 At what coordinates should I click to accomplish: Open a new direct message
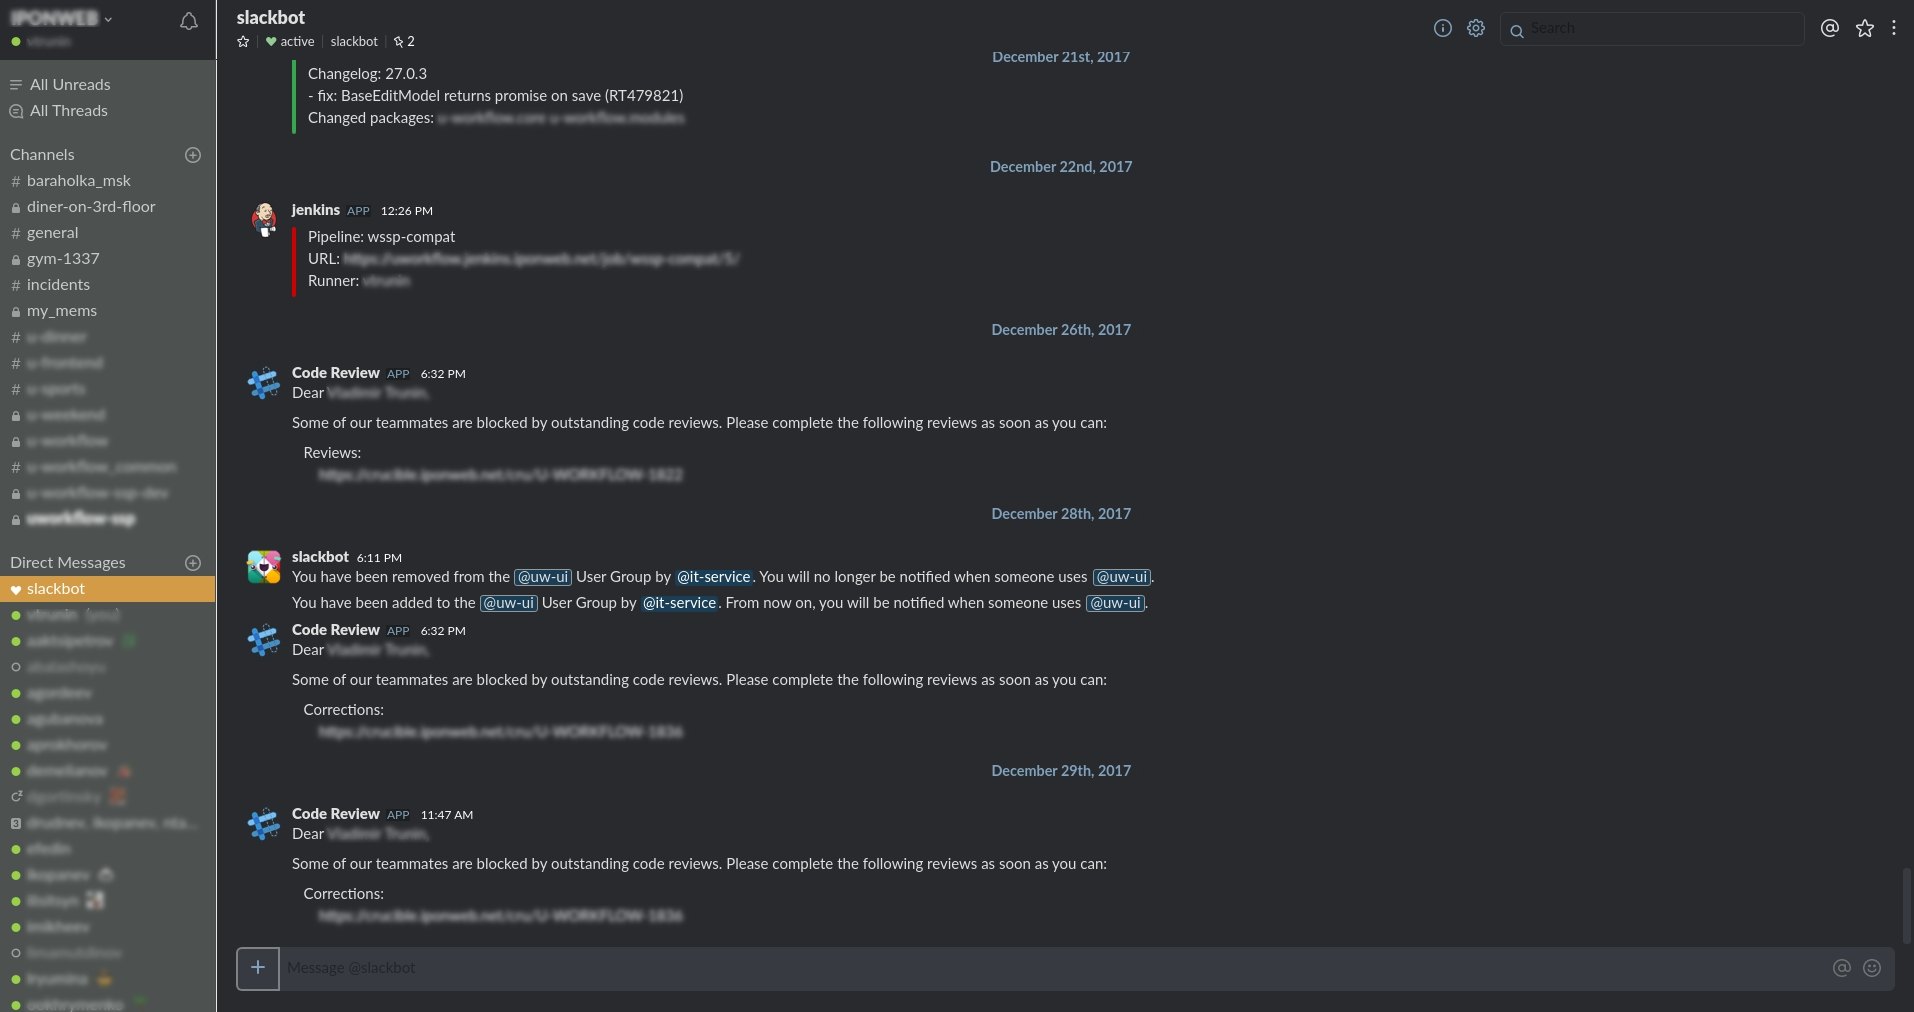point(193,563)
